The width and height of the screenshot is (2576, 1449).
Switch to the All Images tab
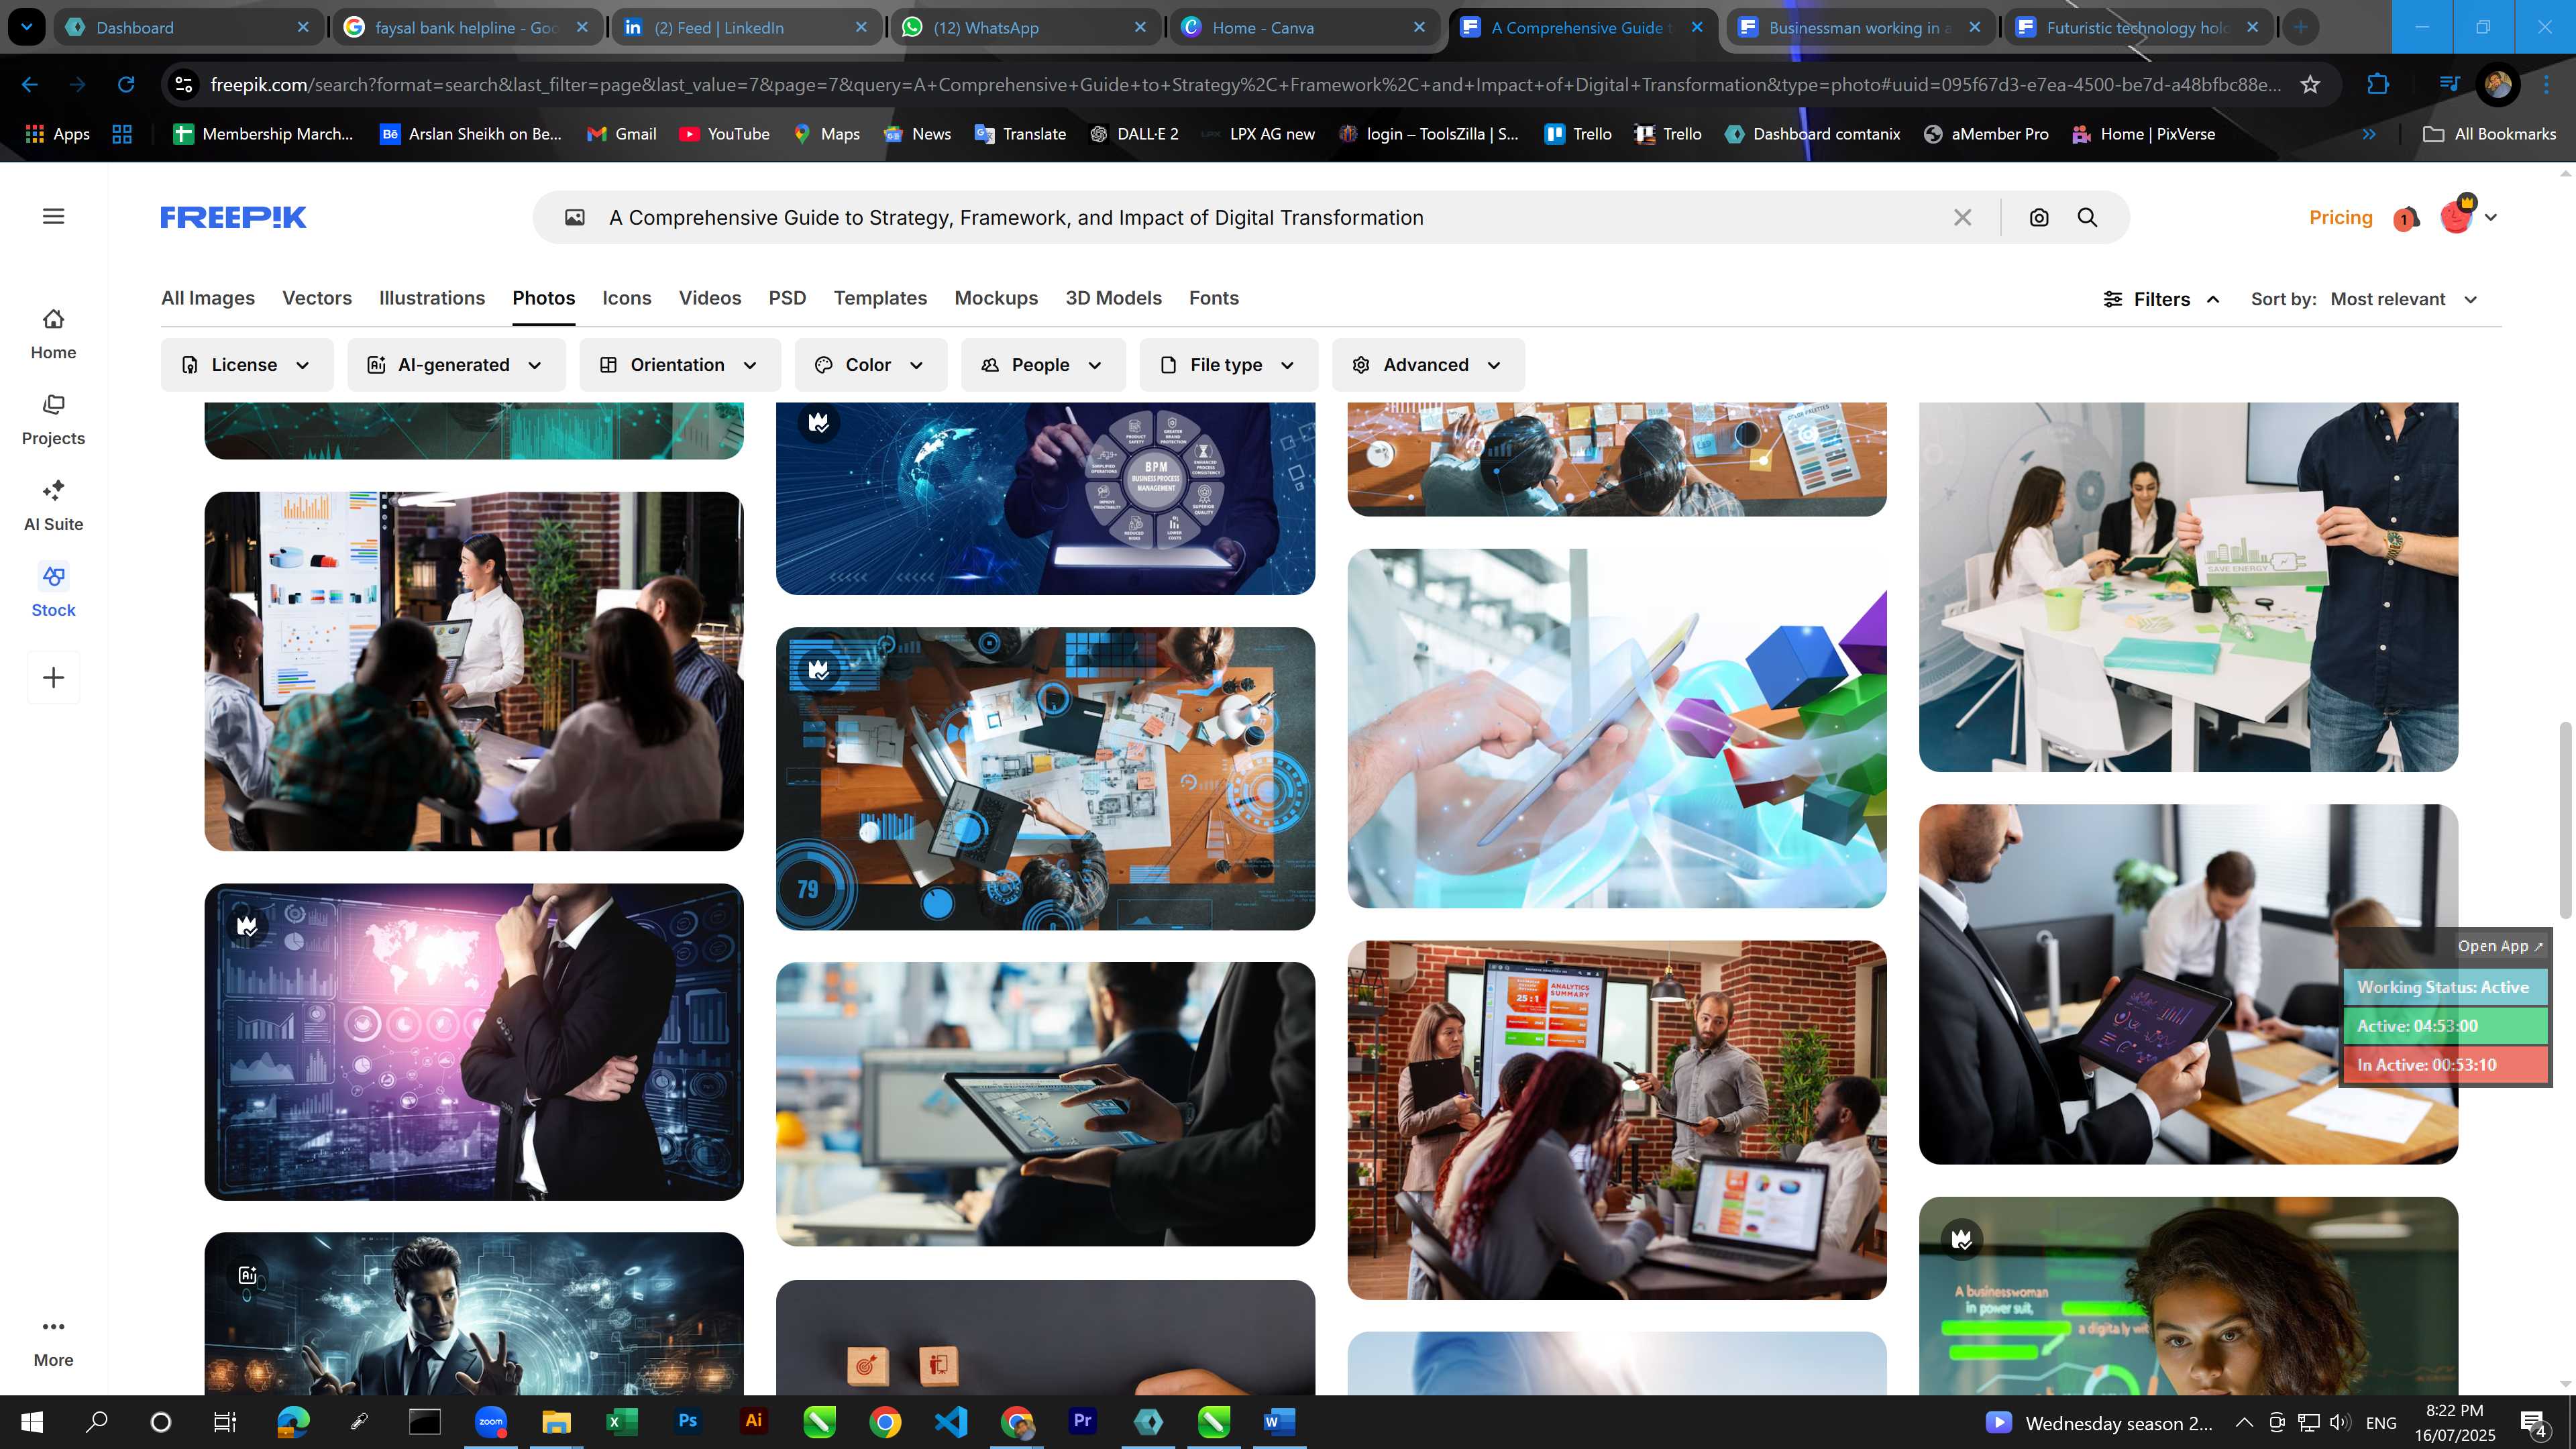click(x=208, y=298)
